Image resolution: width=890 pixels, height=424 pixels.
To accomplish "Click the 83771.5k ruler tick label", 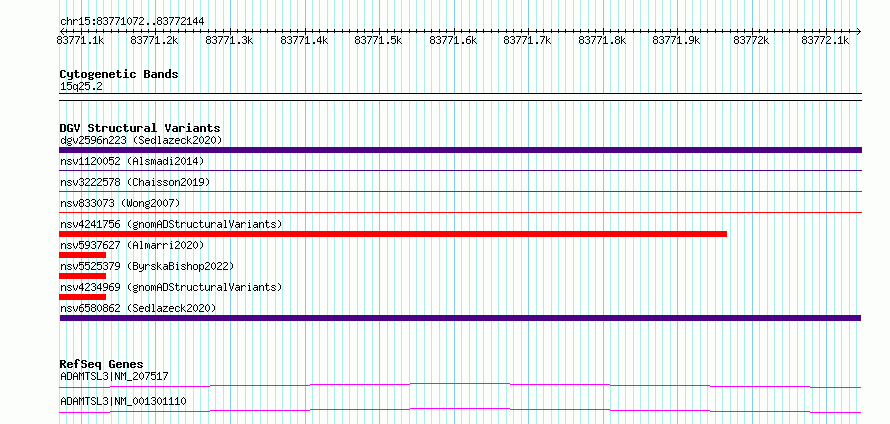I will pos(378,40).
